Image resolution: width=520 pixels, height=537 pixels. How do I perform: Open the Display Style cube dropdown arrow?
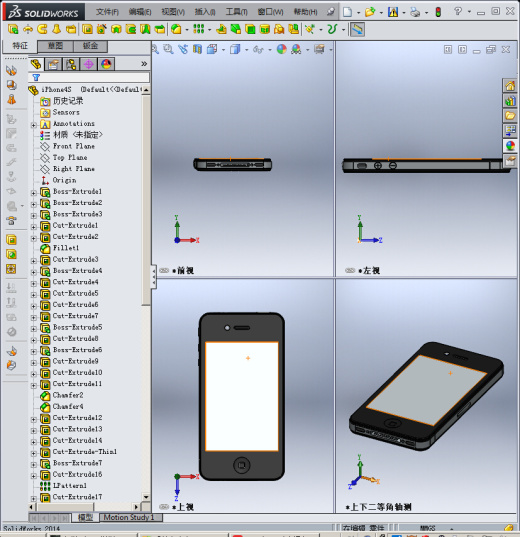[246, 50]
